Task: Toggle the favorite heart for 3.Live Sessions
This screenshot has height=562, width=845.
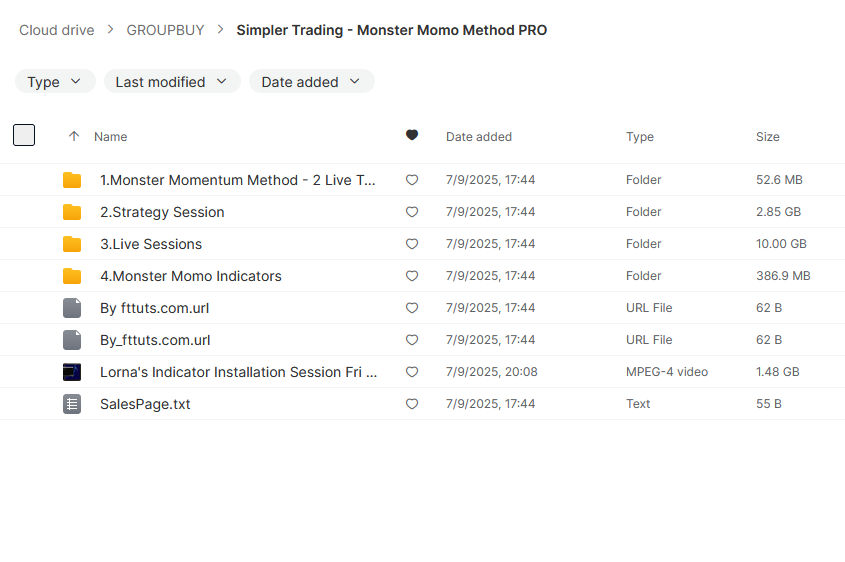Action: pyautogui.click(x=412, y=244)
